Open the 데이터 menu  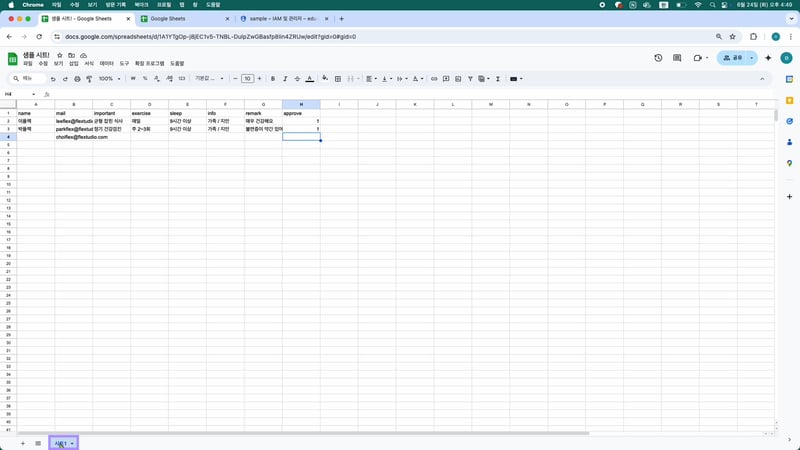(107, 63)
